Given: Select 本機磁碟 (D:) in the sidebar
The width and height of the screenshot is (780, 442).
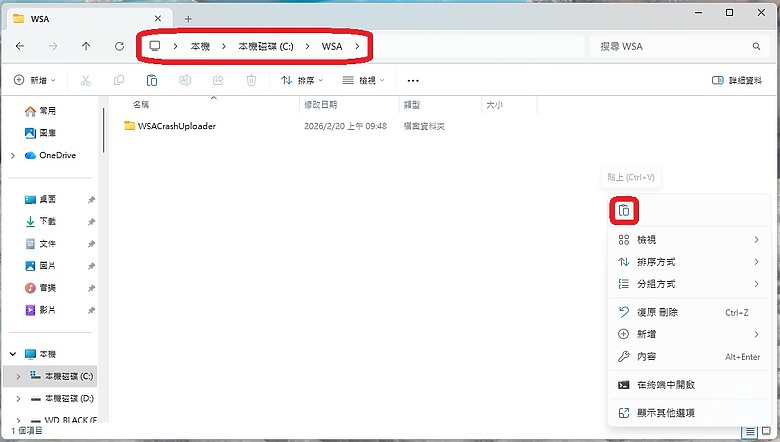Looking at the screenshot, I should point(62,399).
